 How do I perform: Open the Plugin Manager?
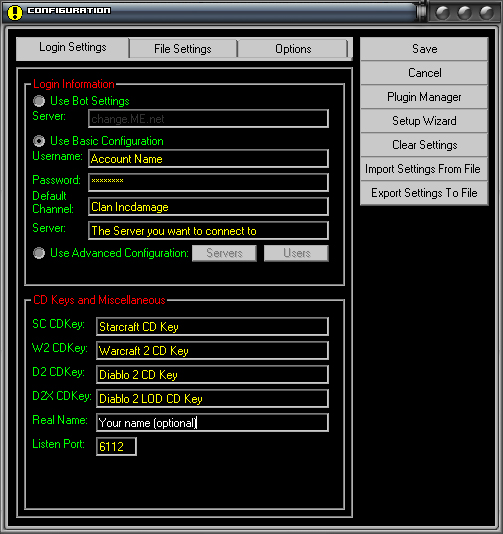tap(424, 97)
